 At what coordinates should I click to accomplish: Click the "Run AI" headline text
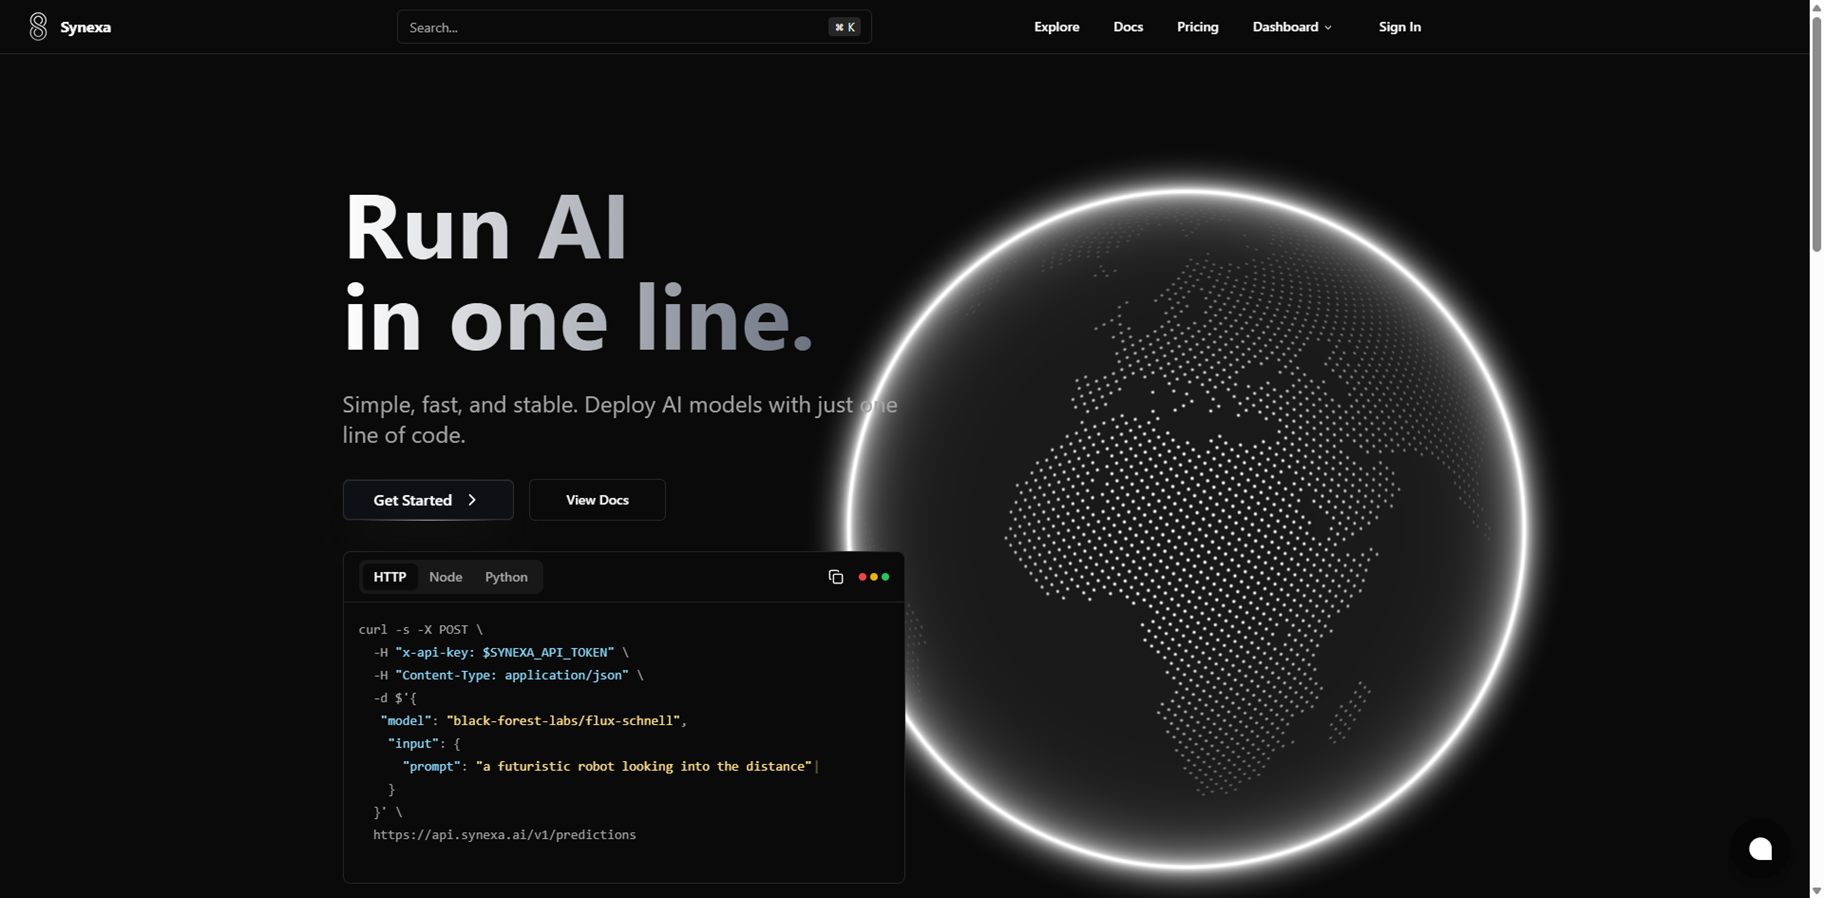(x=486, y=227)
